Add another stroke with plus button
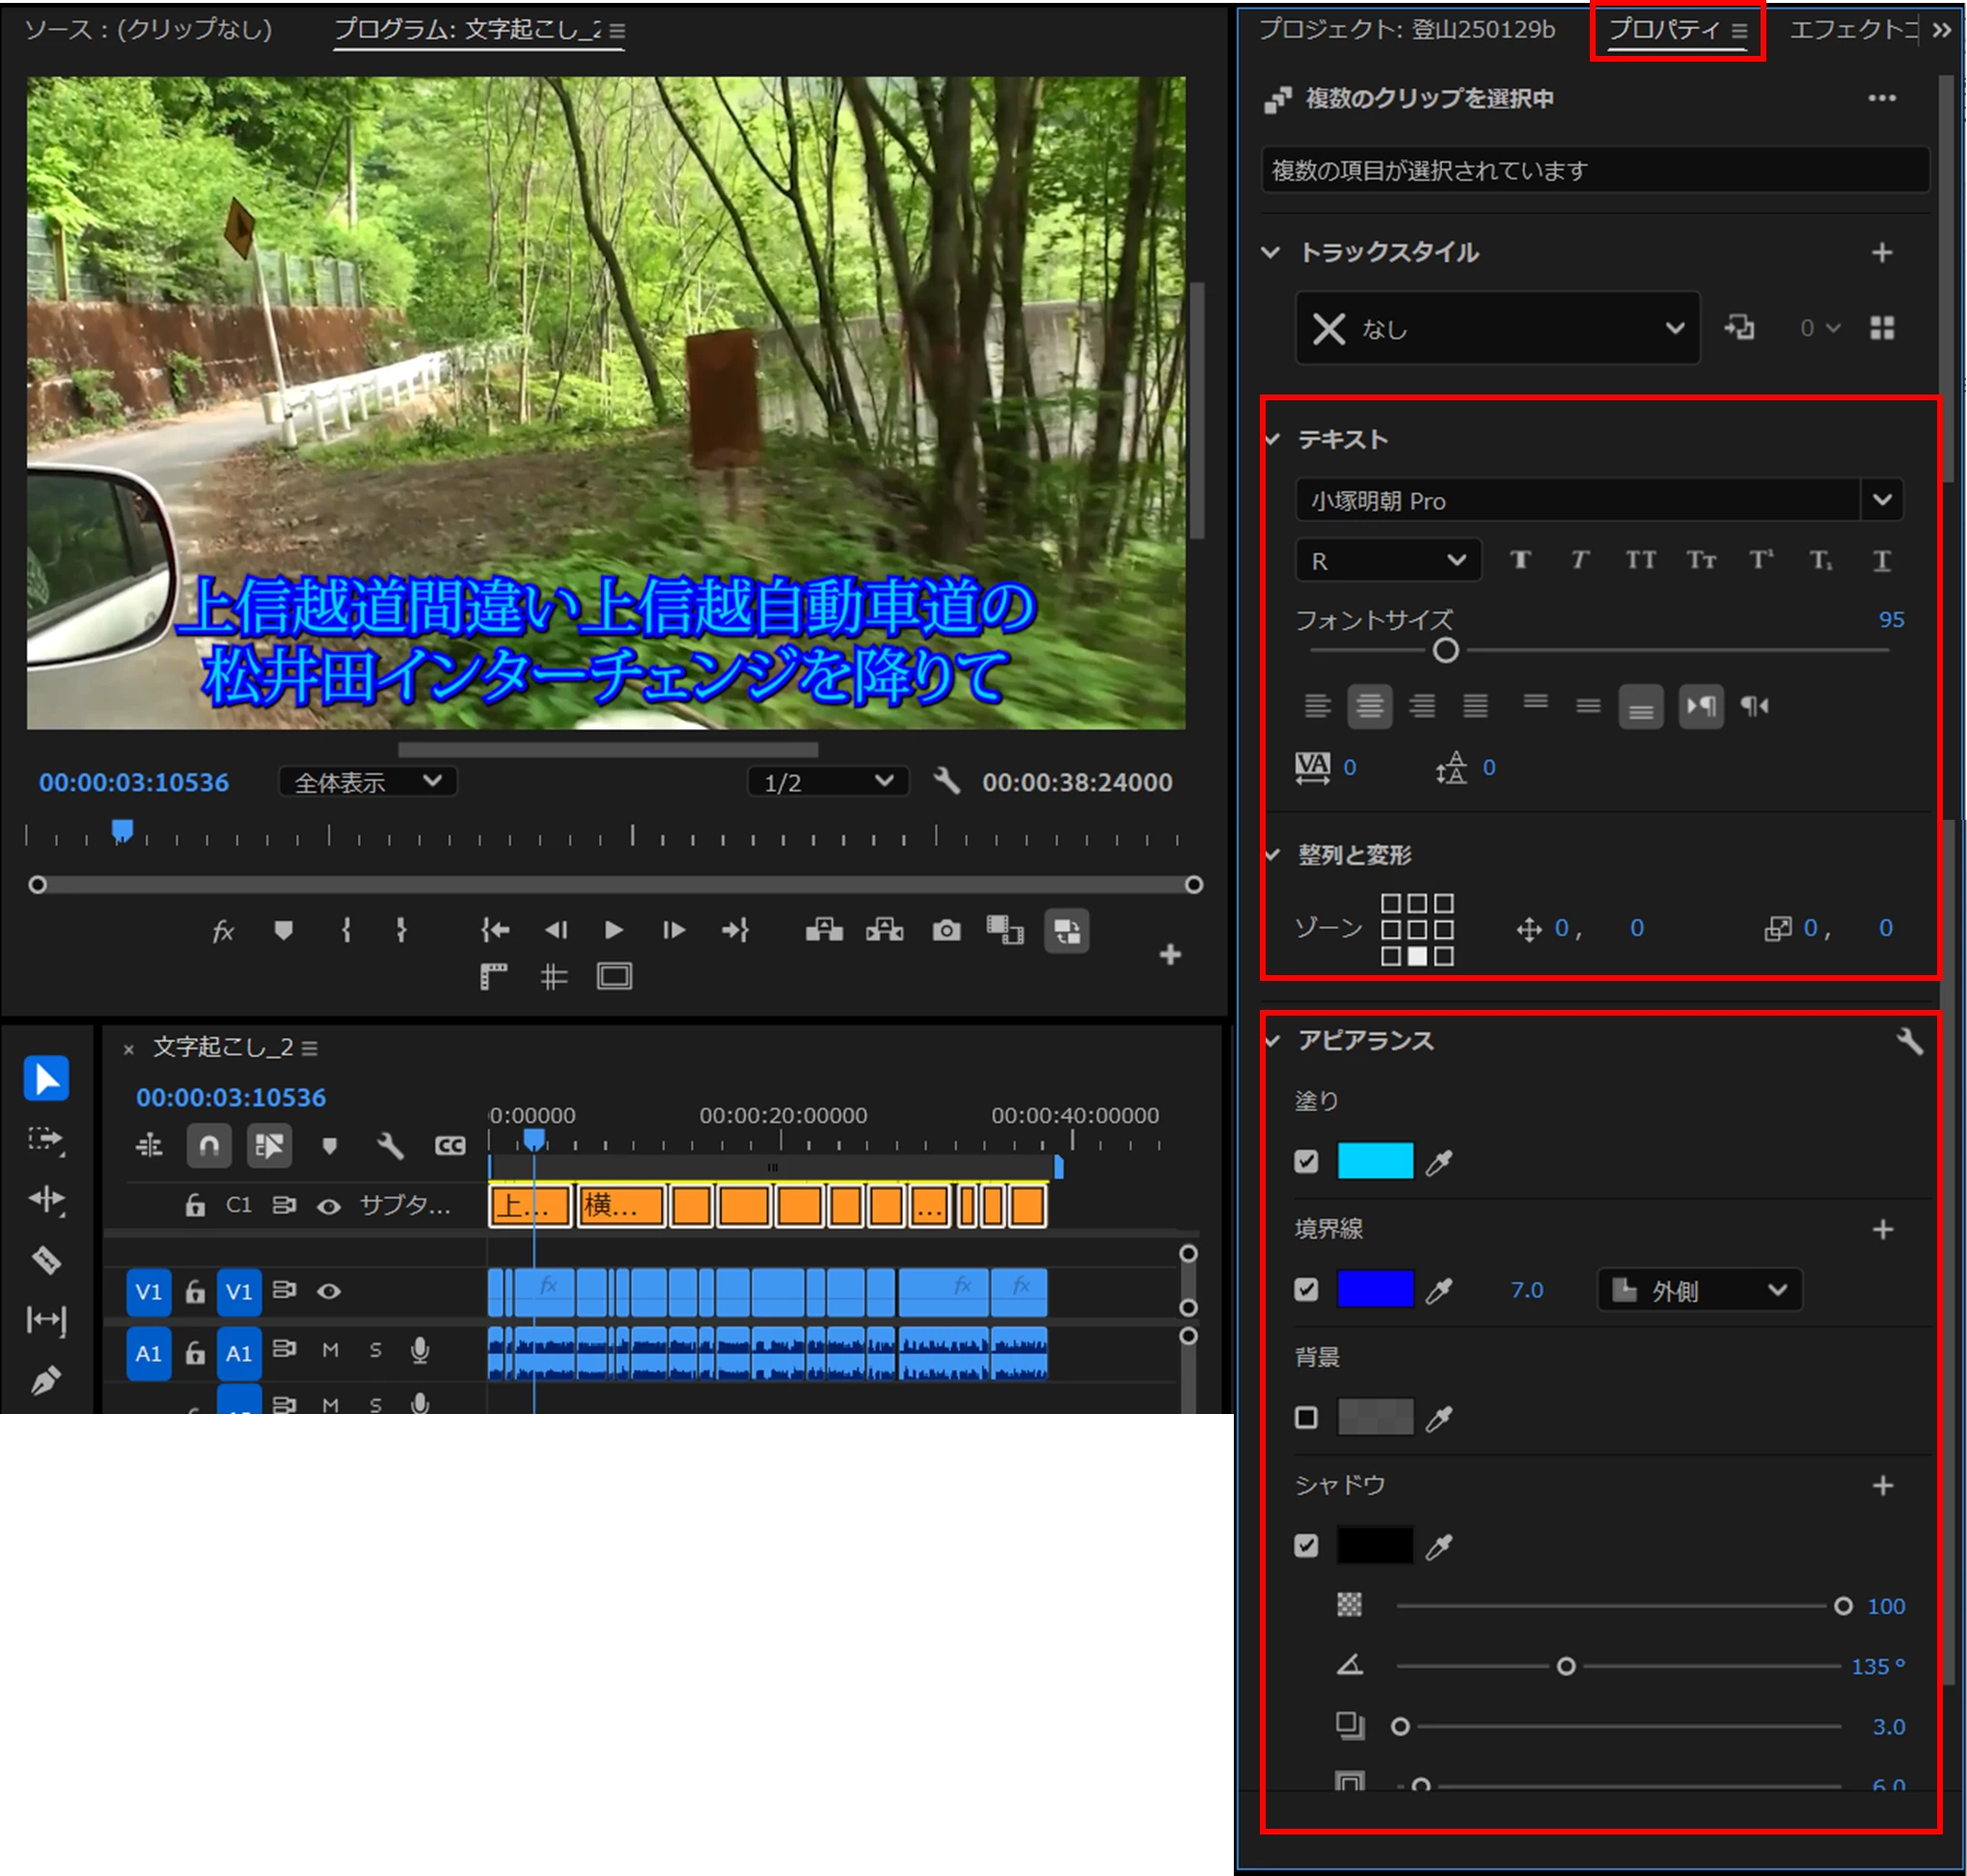 point(1882,1229)
